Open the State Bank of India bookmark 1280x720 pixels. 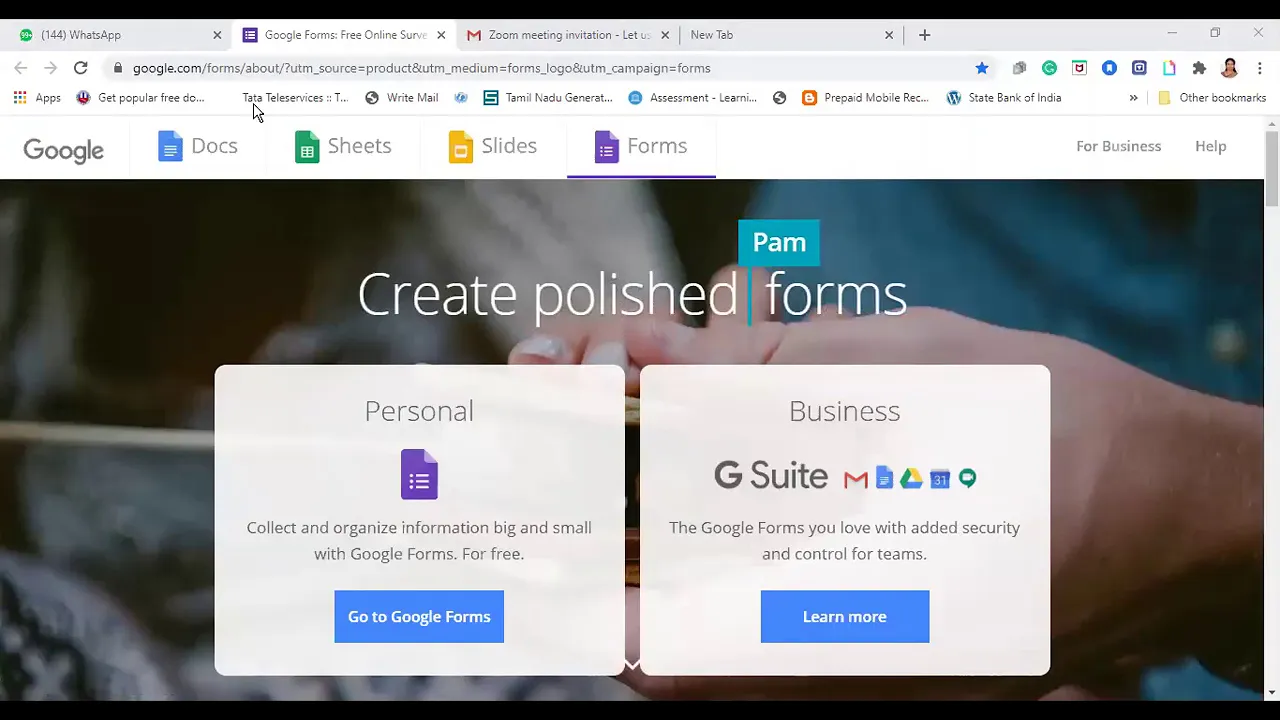pyautogui.click(x=1004, y=98)
